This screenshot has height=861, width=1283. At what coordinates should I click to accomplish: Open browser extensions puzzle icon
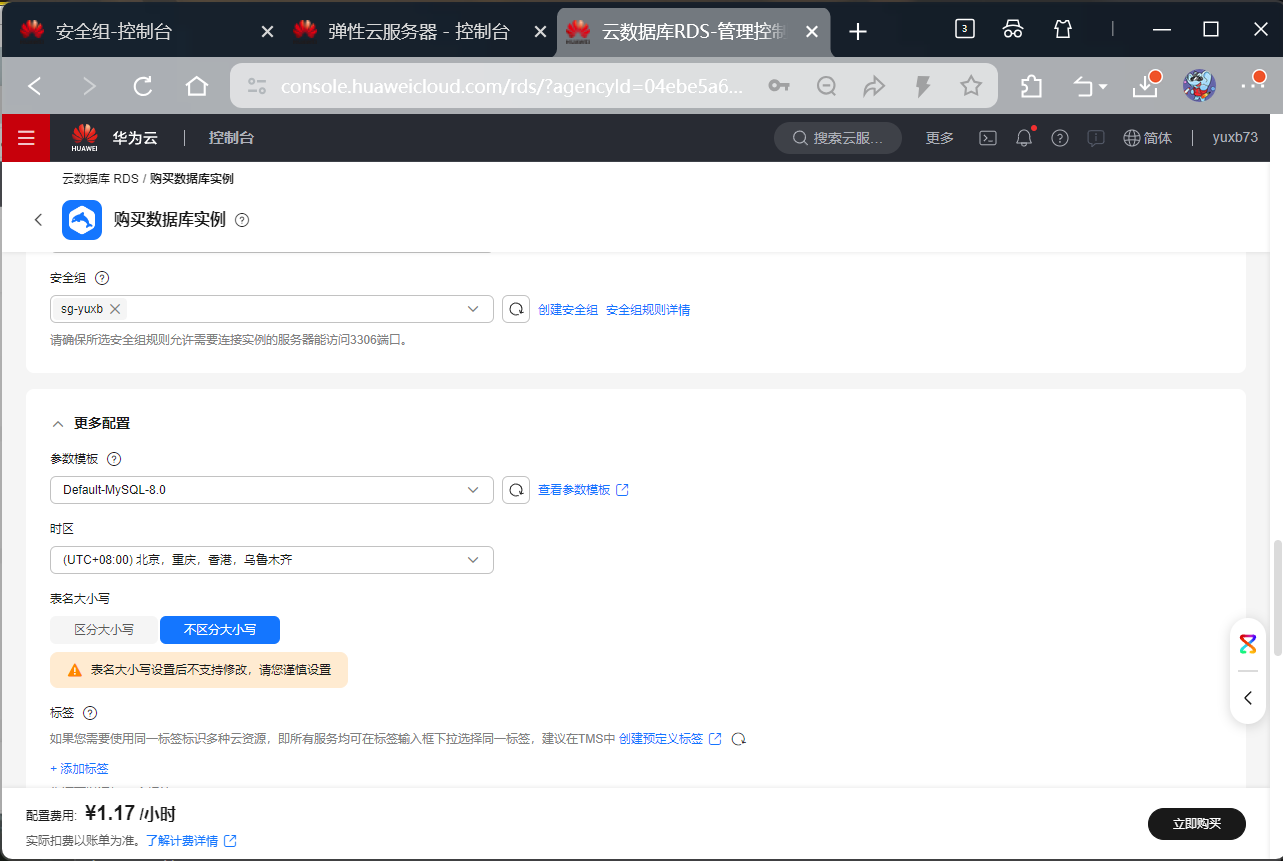[1031, 87]
